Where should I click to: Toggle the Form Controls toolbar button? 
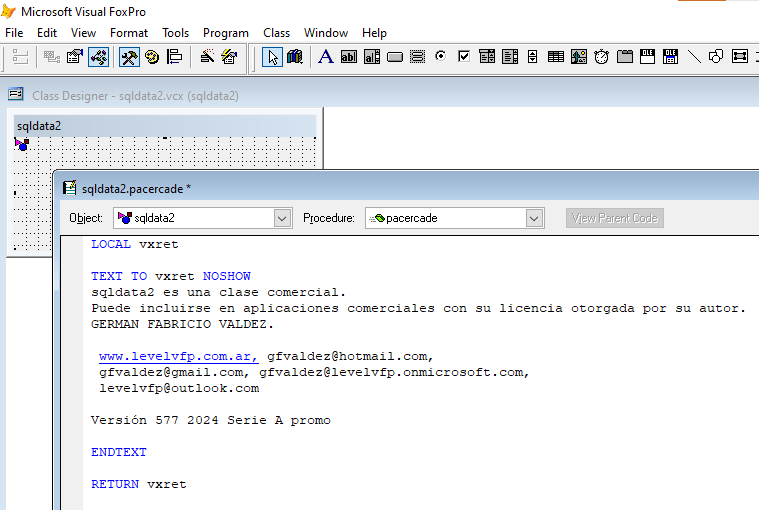pyautogui.click(x=129, y=57)
